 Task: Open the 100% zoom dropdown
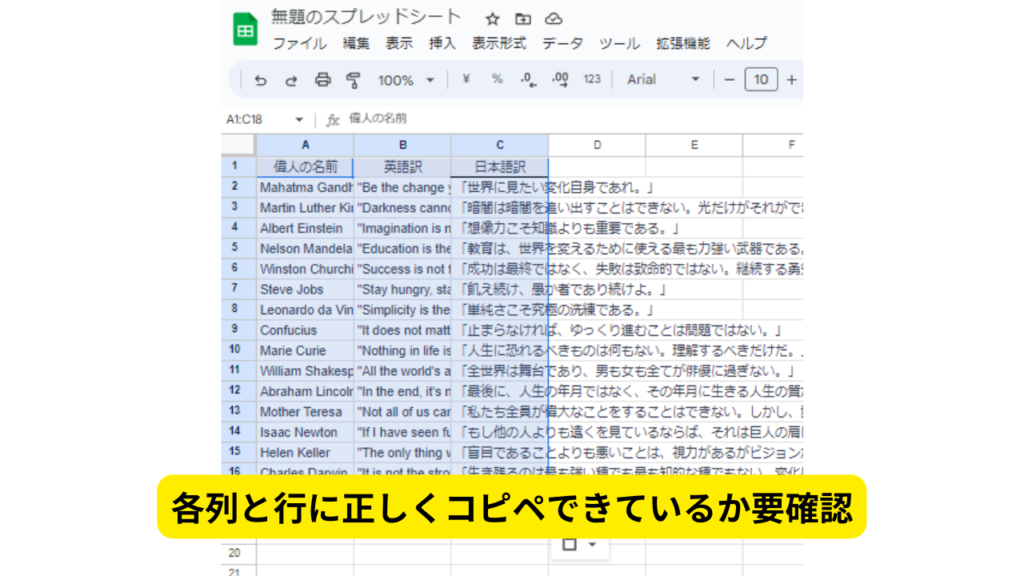click(x=405, y=80)
